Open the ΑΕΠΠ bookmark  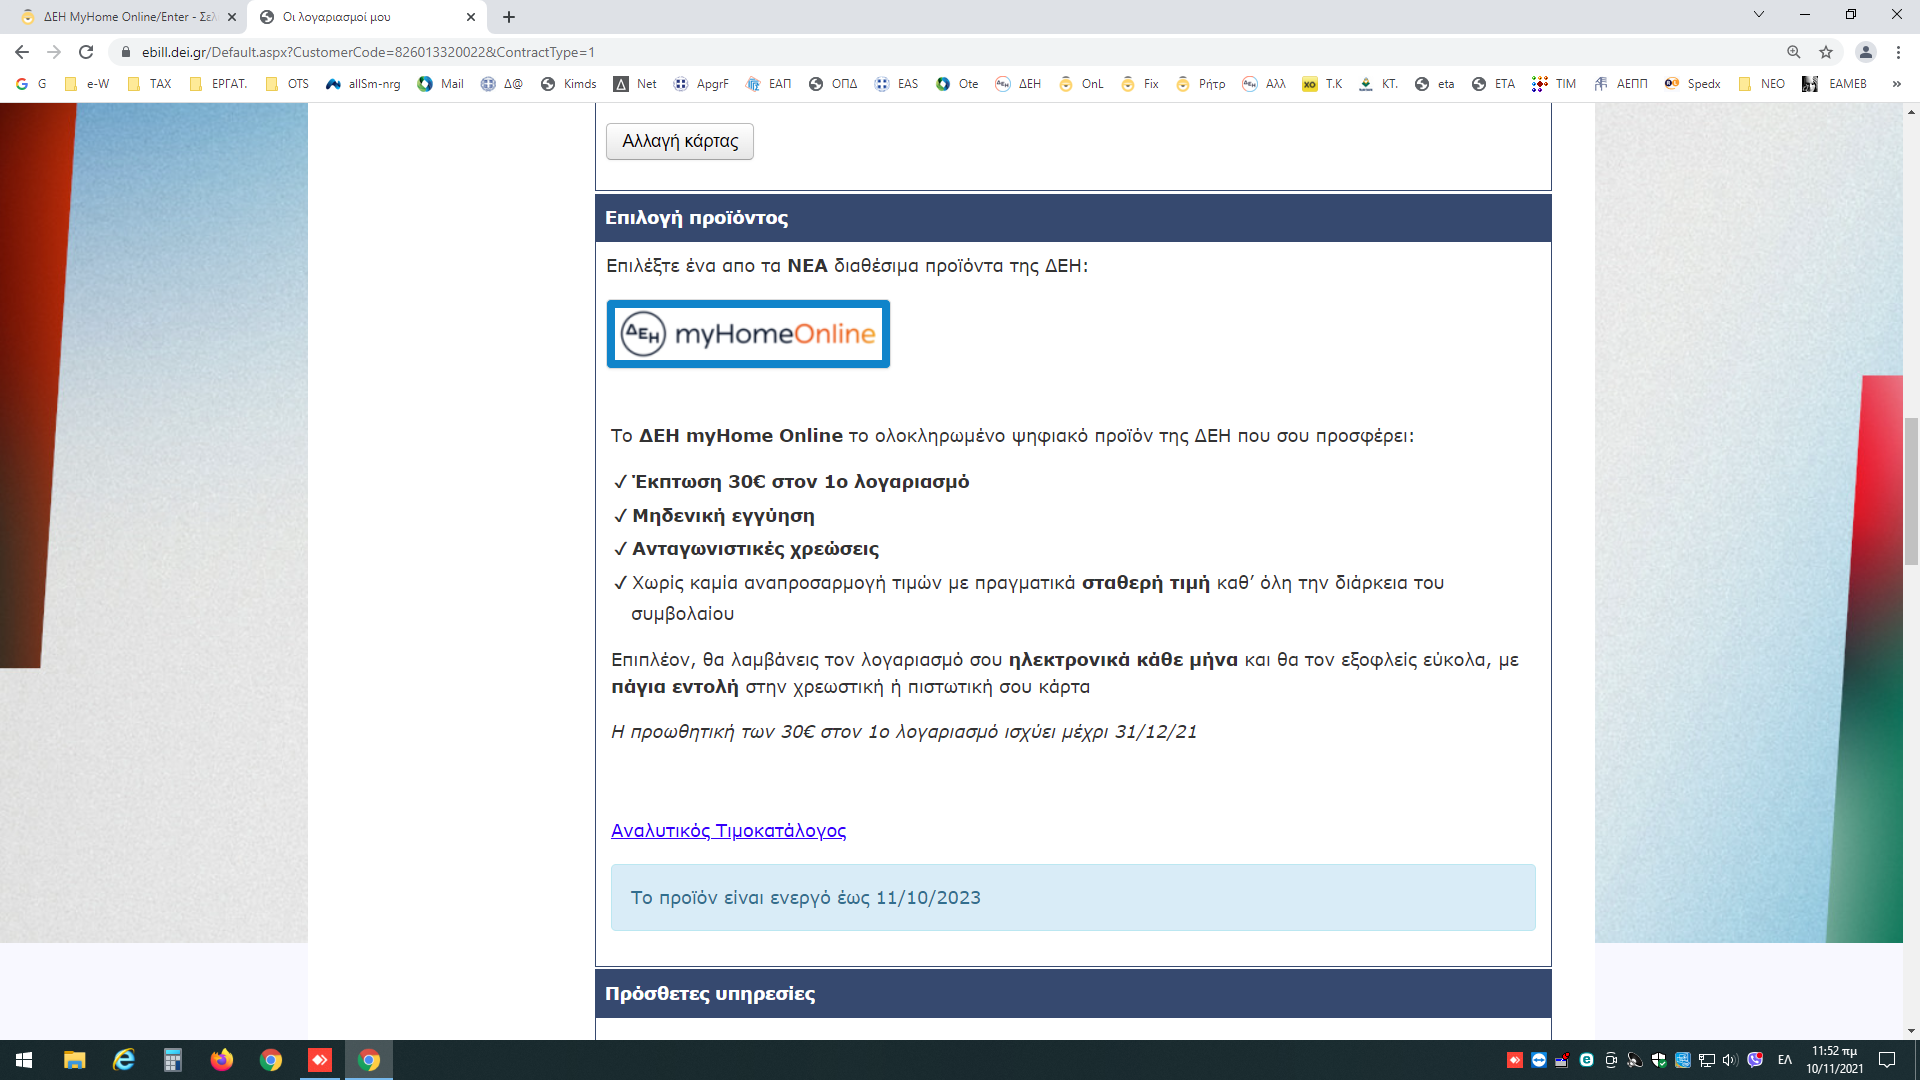[x=1620, y=84]
